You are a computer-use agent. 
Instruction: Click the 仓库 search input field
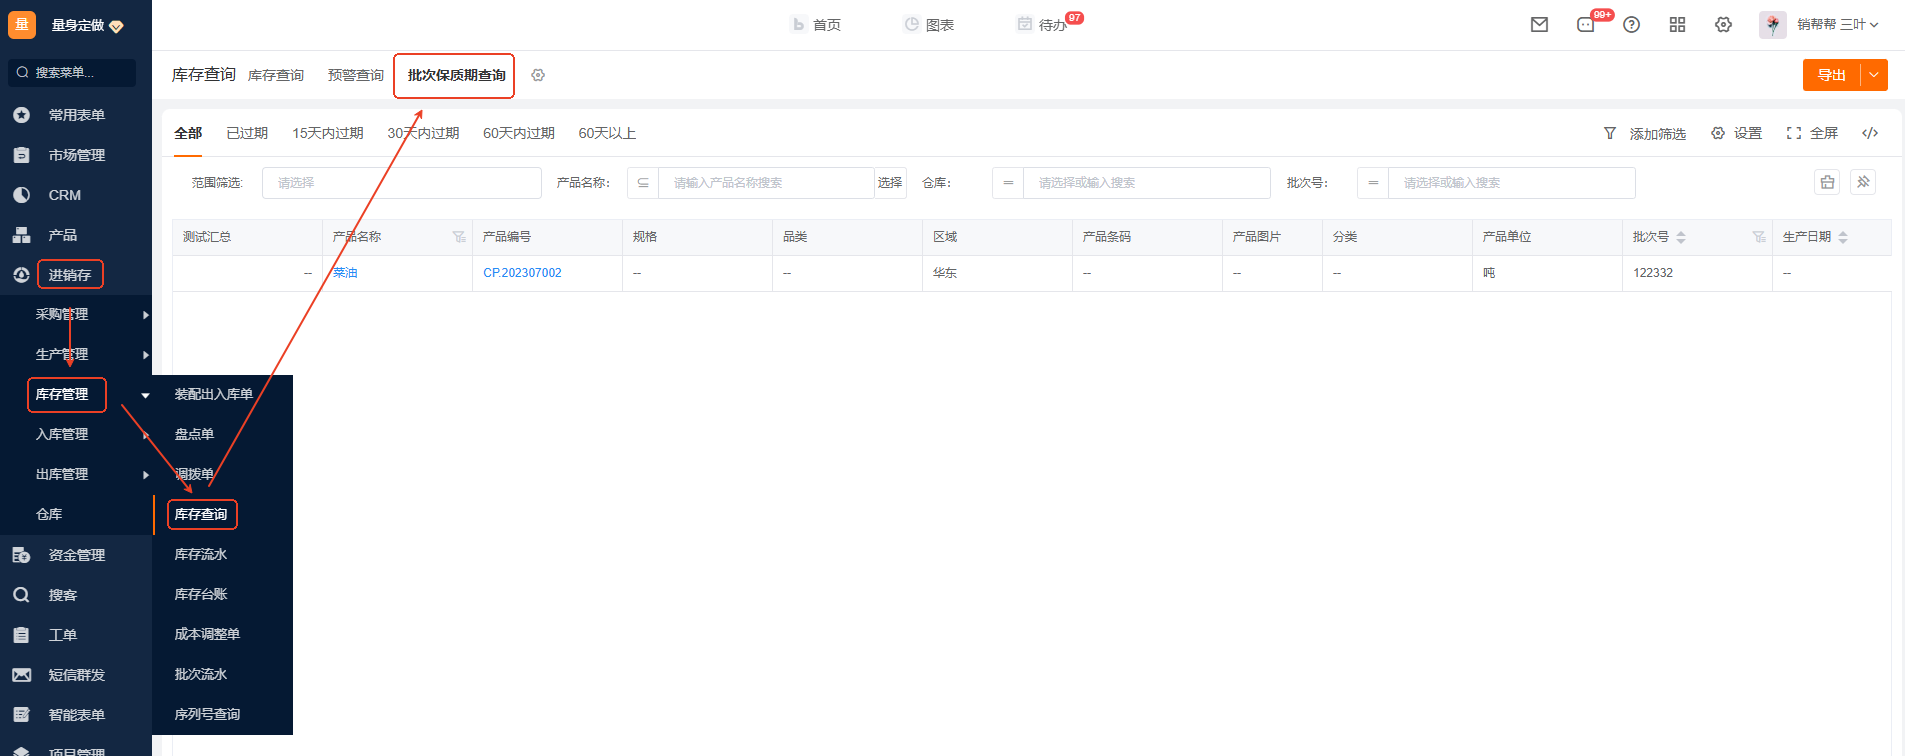pos(1147,183)
